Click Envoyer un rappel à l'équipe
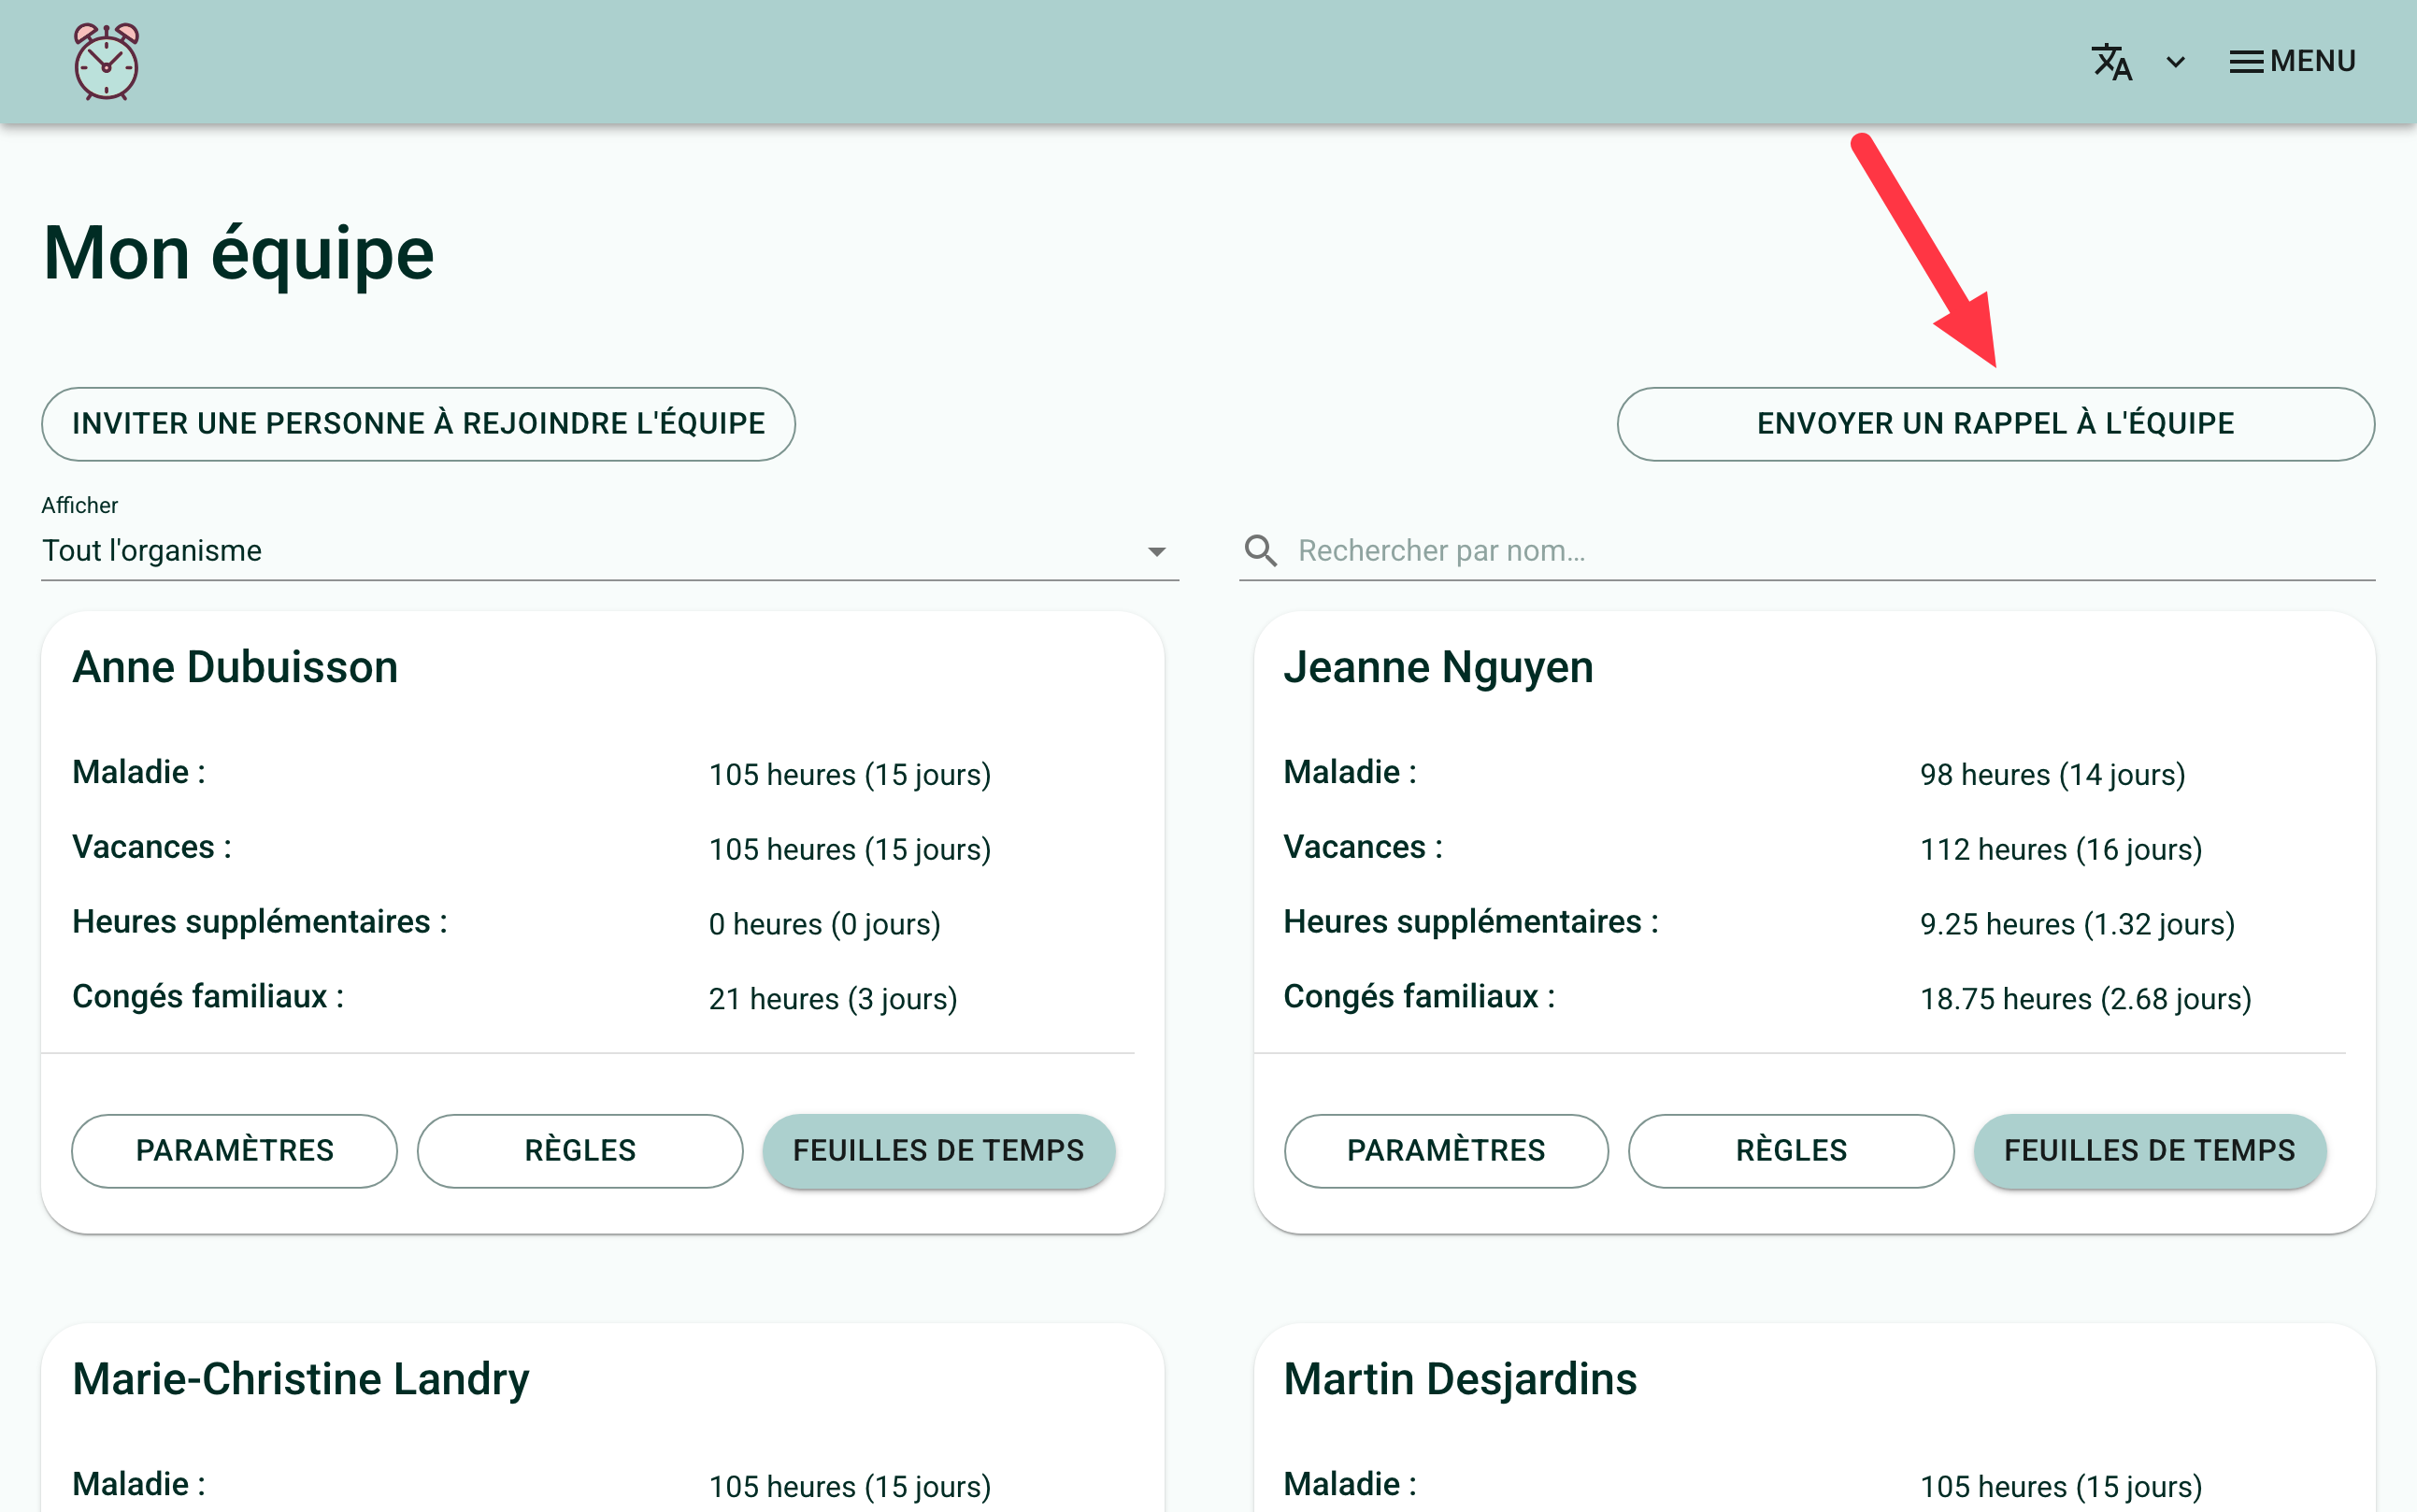The image size is (2417, 1512). click(x=1995, y=424)
